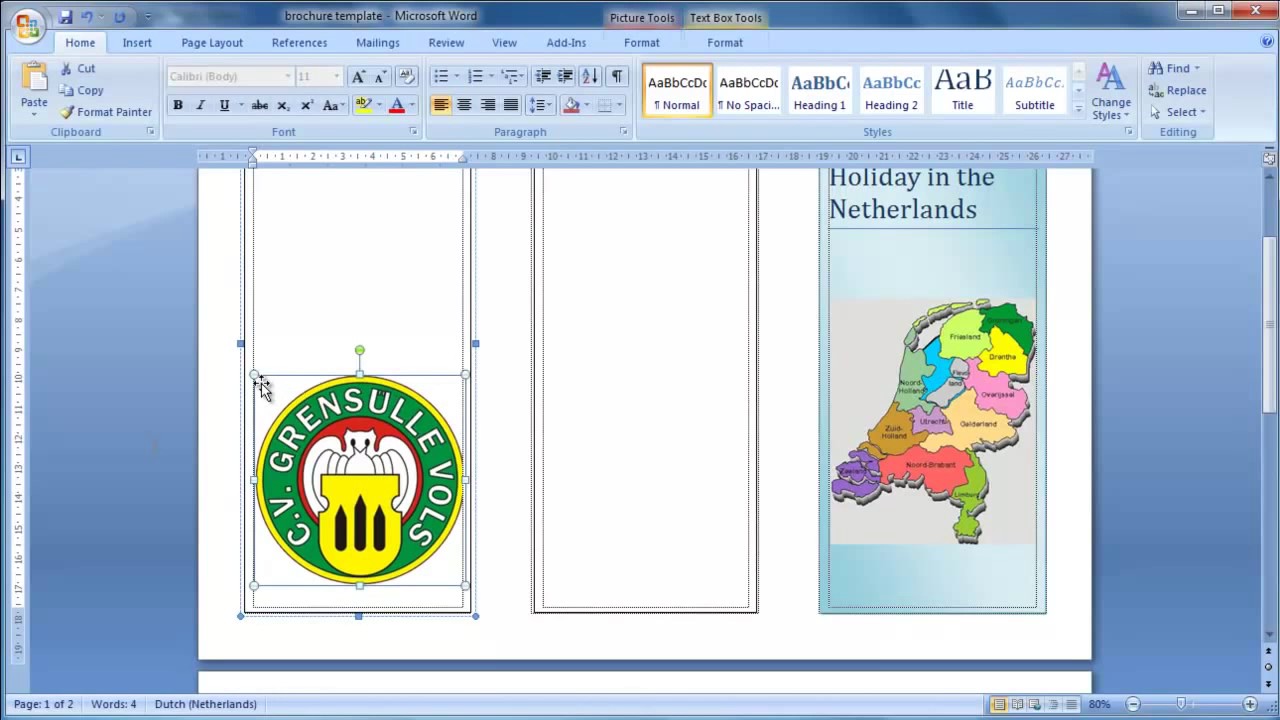
Task: Copy the selection to clipboard
Action: pos(81,90)
